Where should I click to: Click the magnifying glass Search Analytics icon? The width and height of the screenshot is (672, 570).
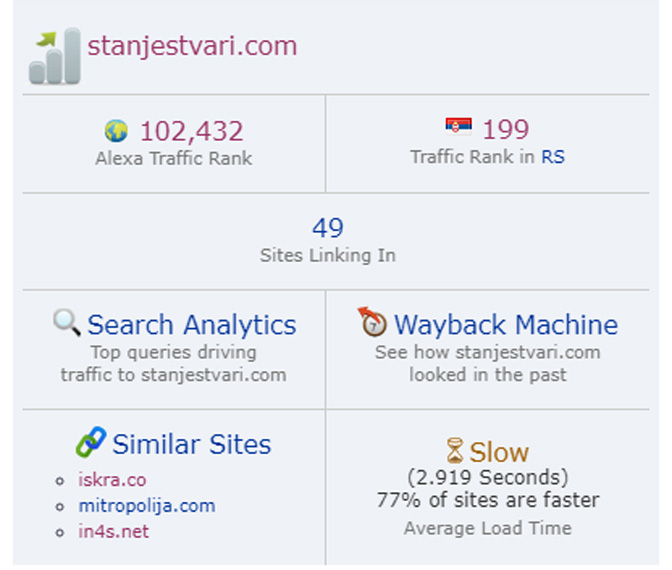pos(67,322)
